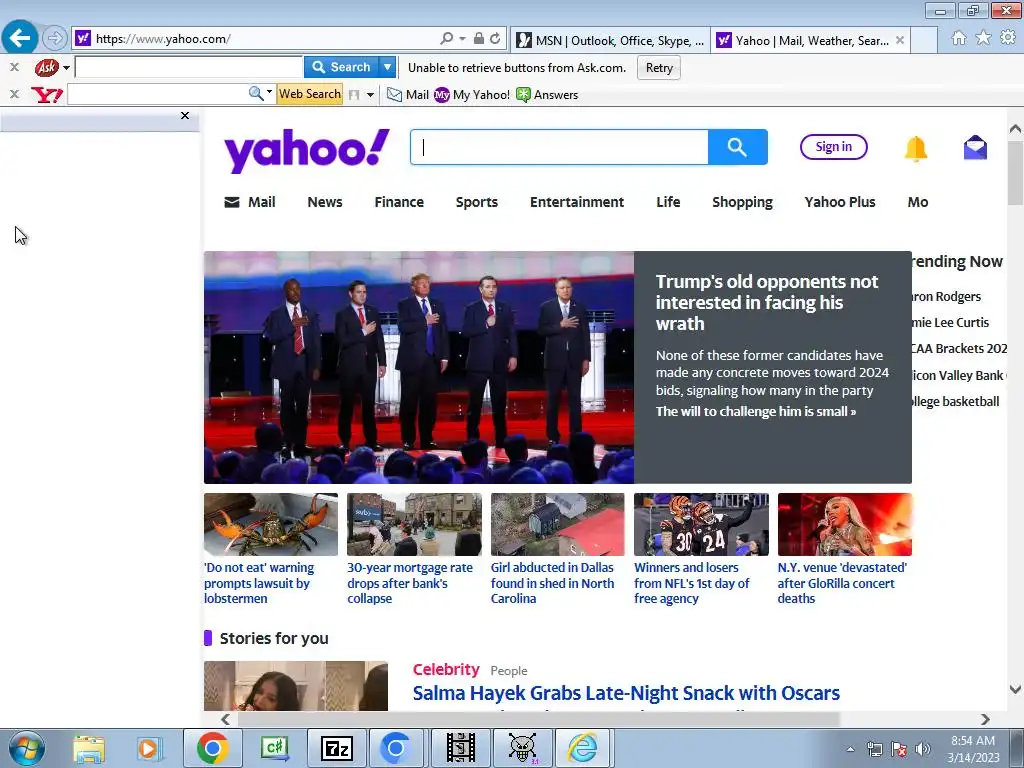
Task: Expand the Ask logo dropdown arrow
Action: 66,68
